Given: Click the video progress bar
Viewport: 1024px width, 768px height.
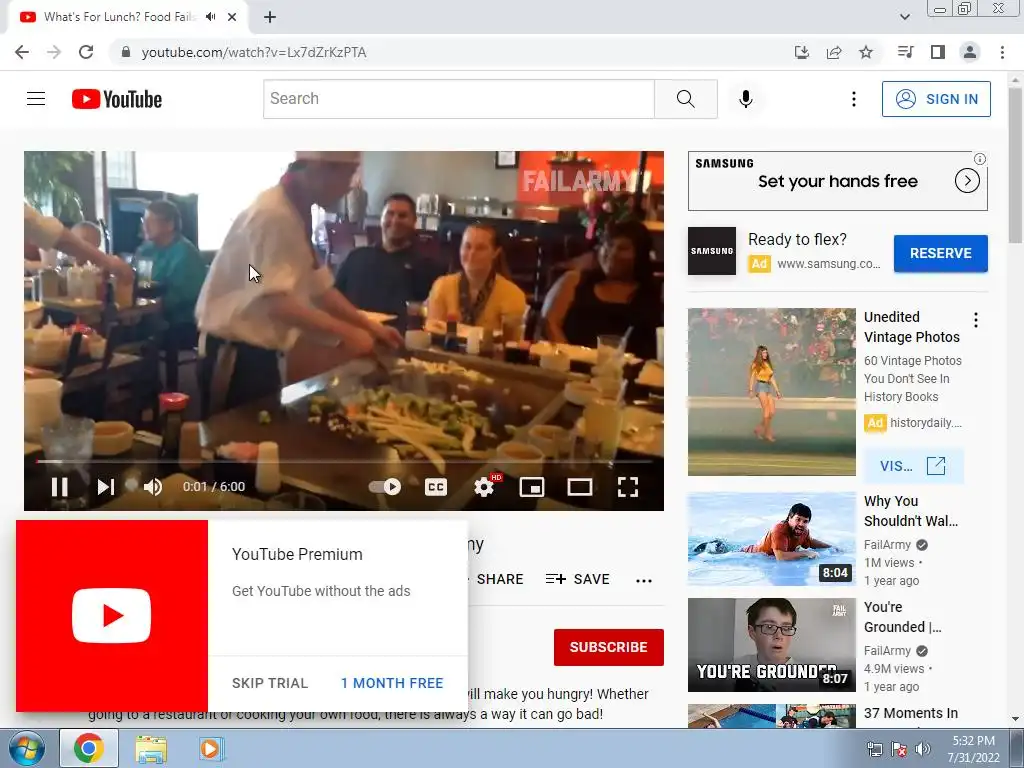Looking at the screenshot, I should click(x=344, y=461).
